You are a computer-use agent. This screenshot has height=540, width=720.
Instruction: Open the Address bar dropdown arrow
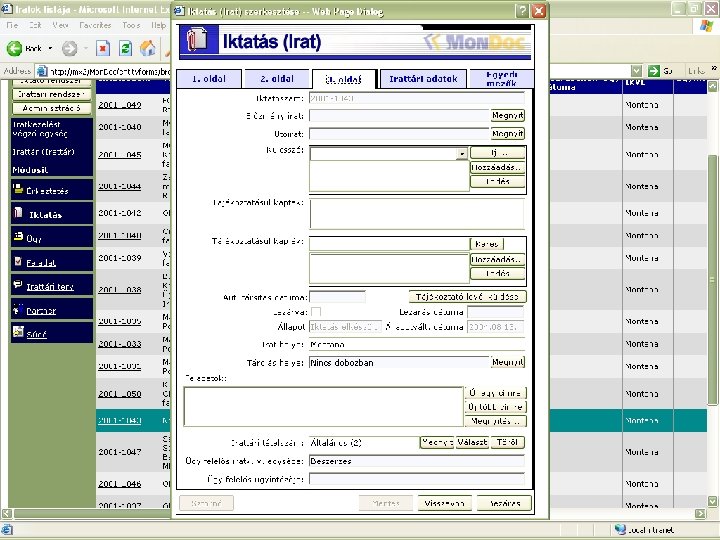coord(636,71)
